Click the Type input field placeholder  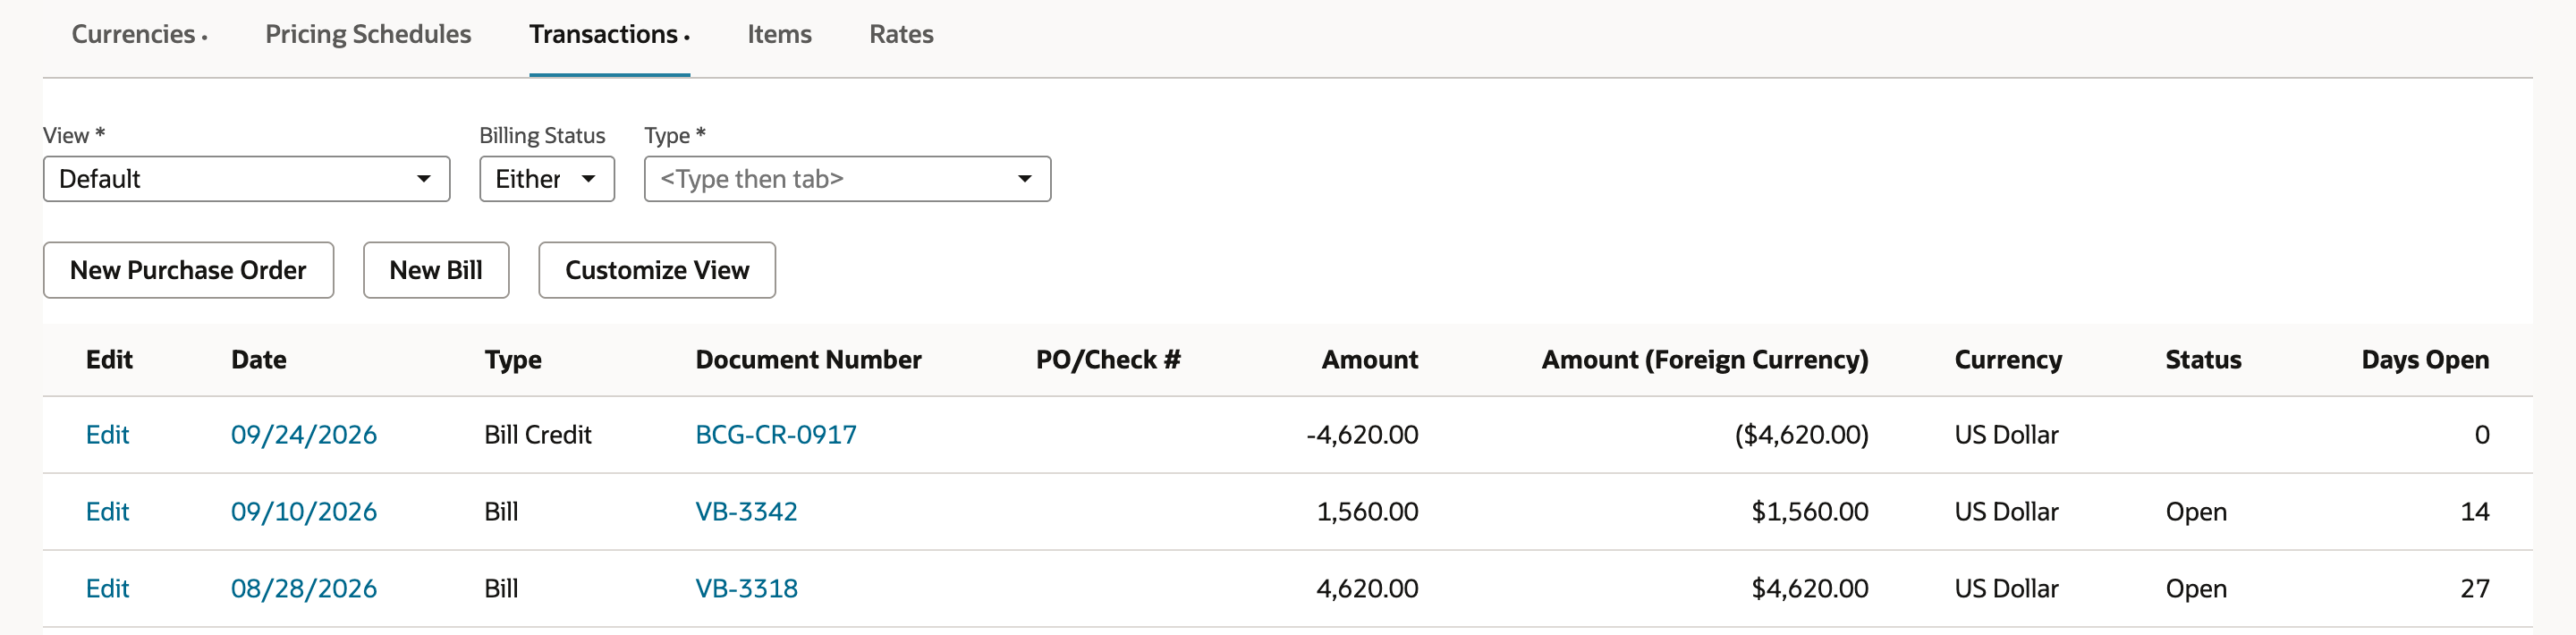tap(752, 179)
